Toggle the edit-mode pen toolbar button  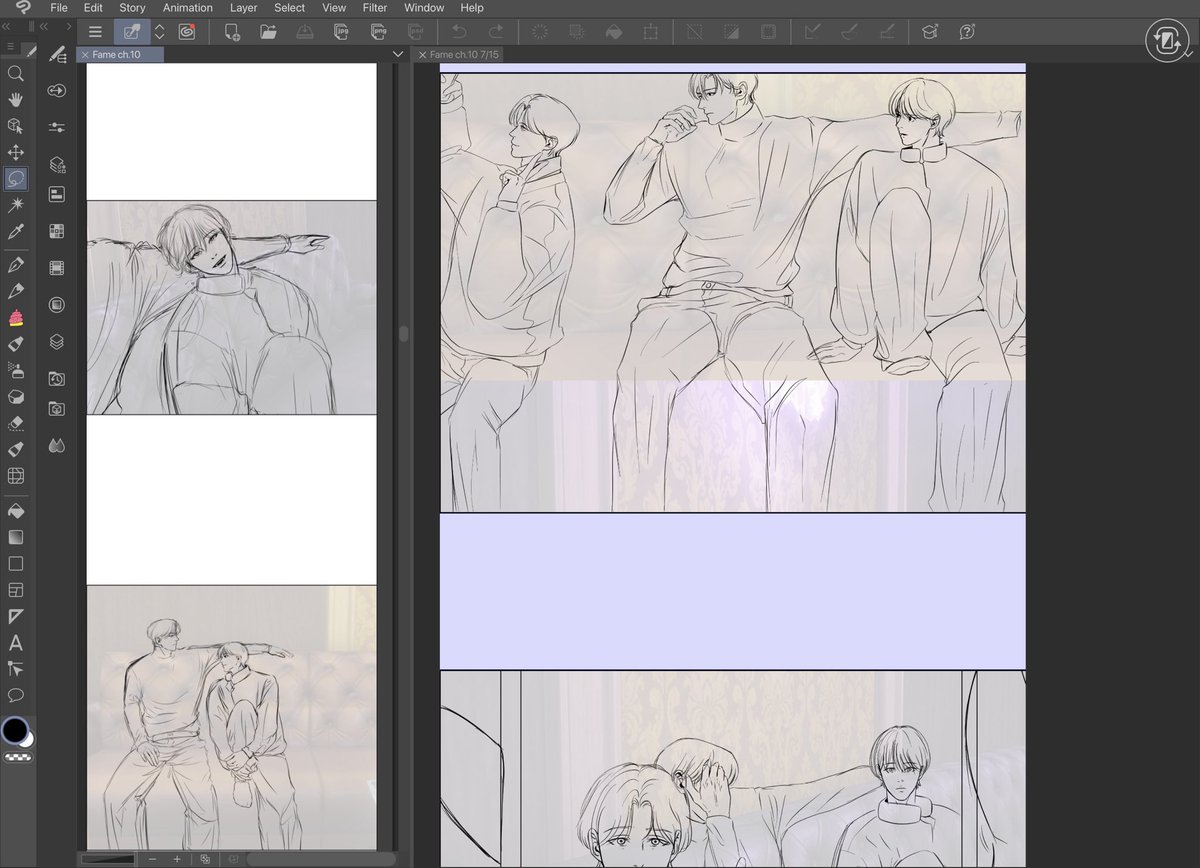[x=130, y=32]
